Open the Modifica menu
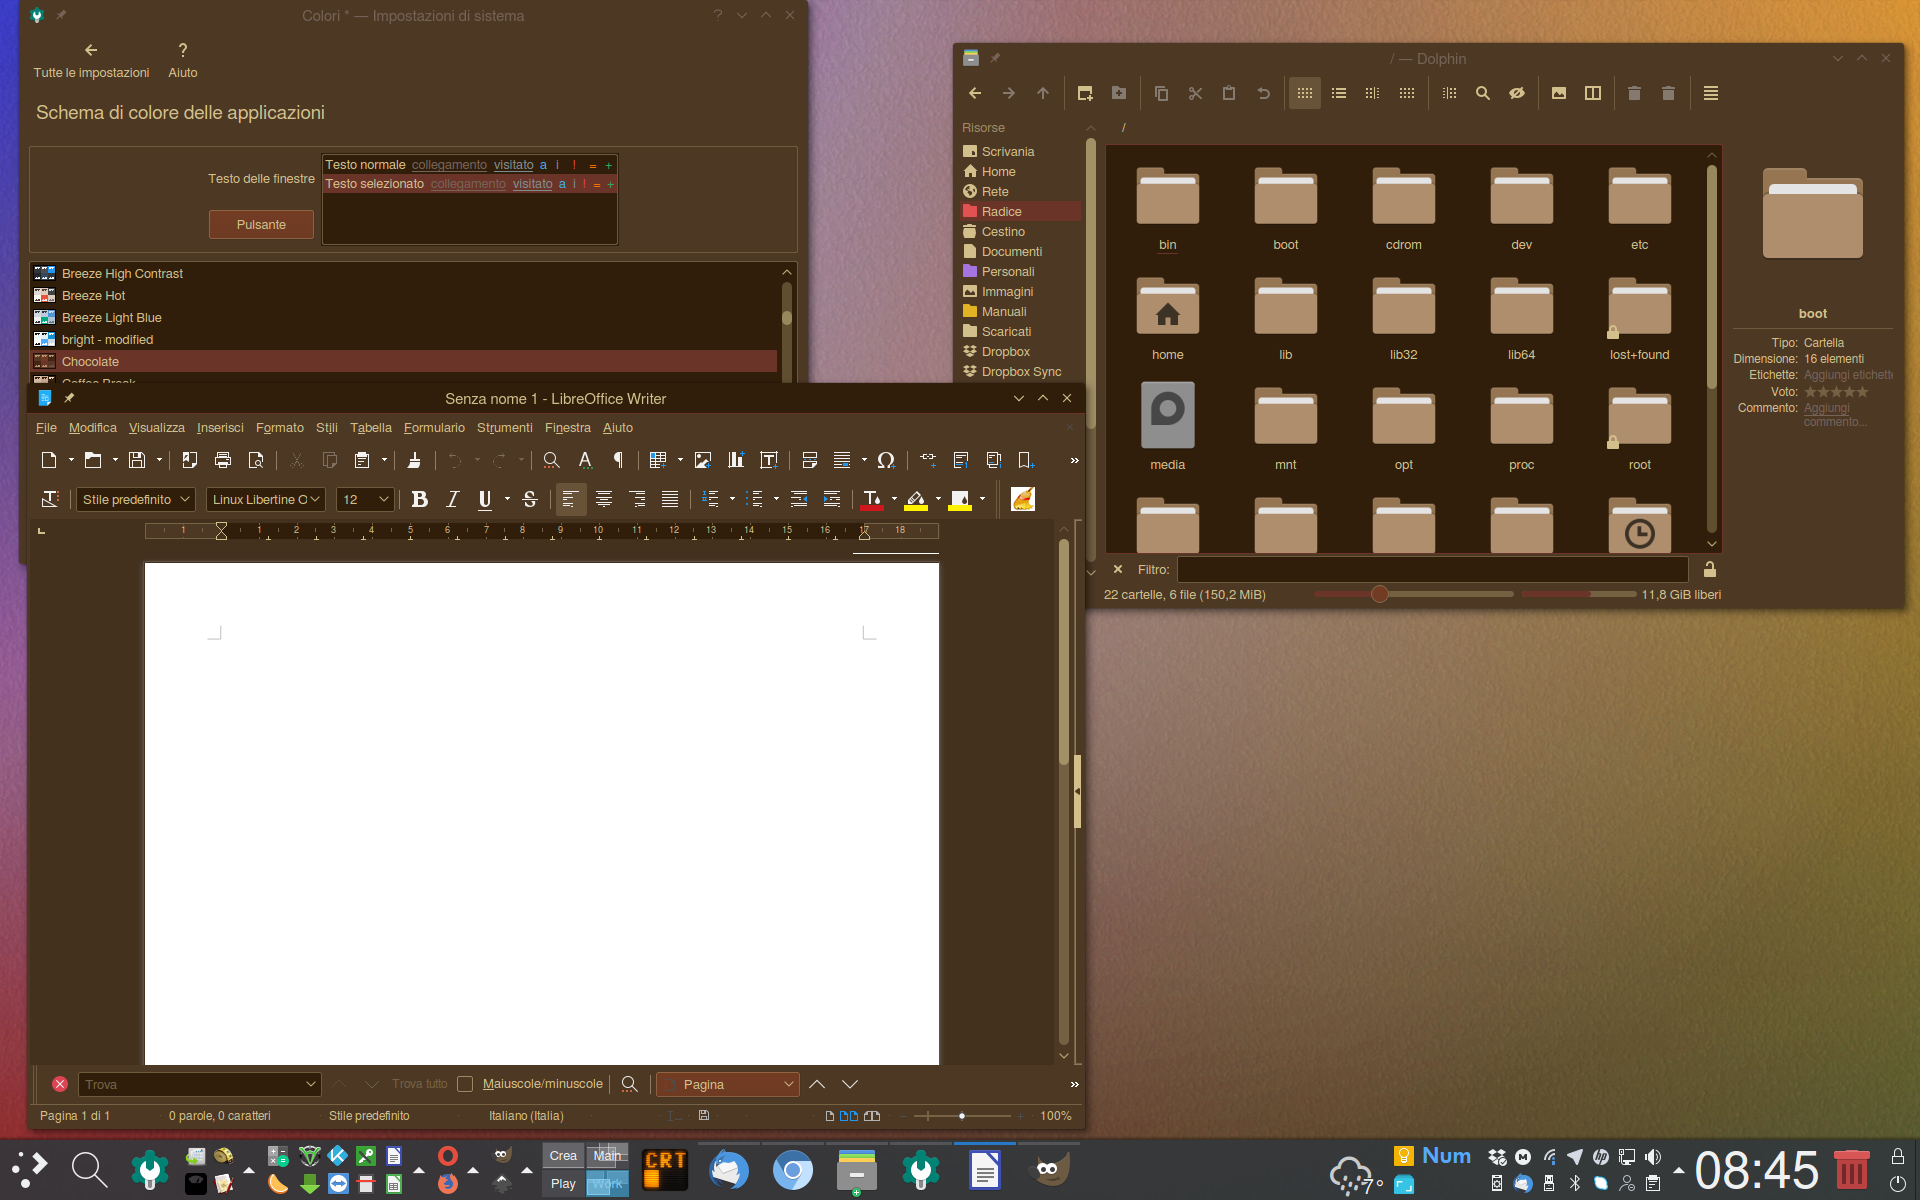Screen dimensions: 1920x1200 point(93,428)
